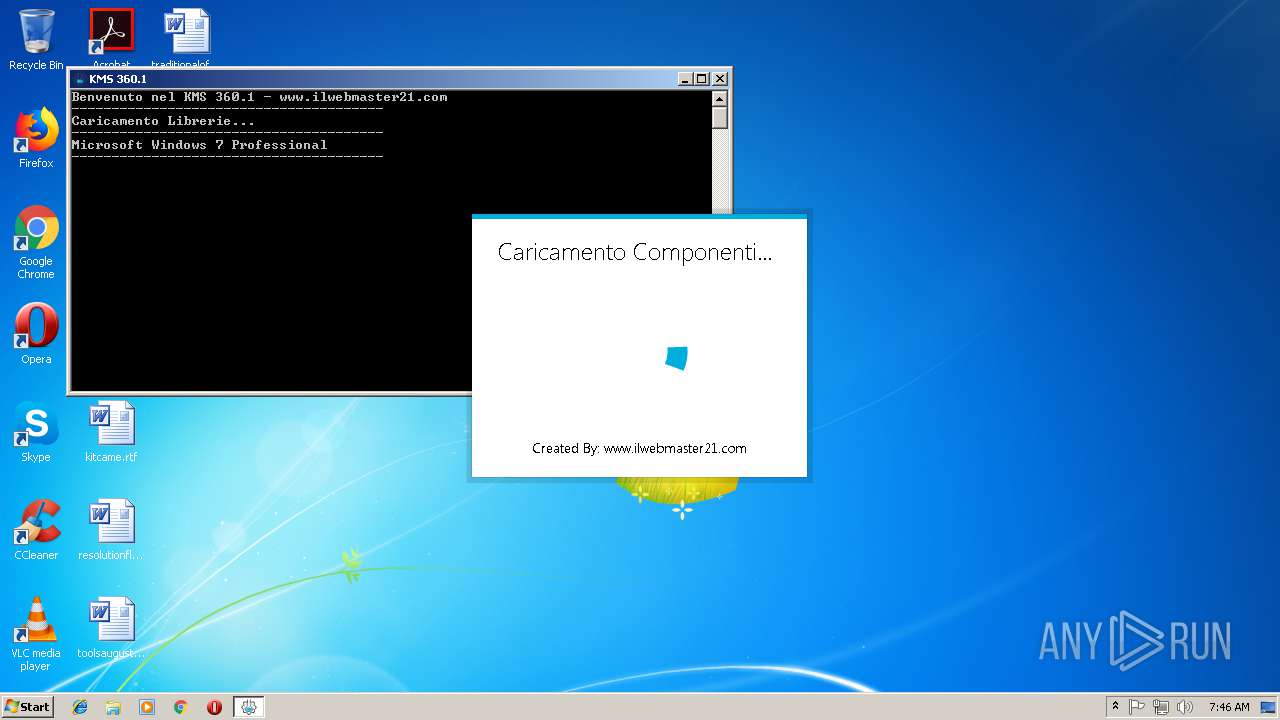Launch the VLC media player shortcut
Screen dimensions: 1280x720
pyautogui.click(x=36, y=634)
